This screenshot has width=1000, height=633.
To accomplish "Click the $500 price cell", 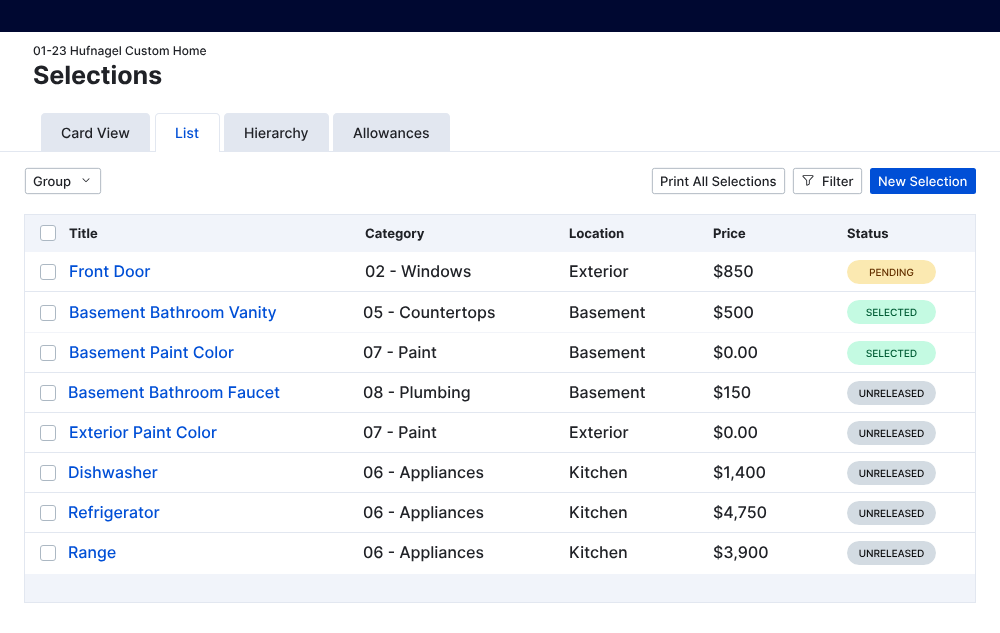I will click(x=733, y=312).
